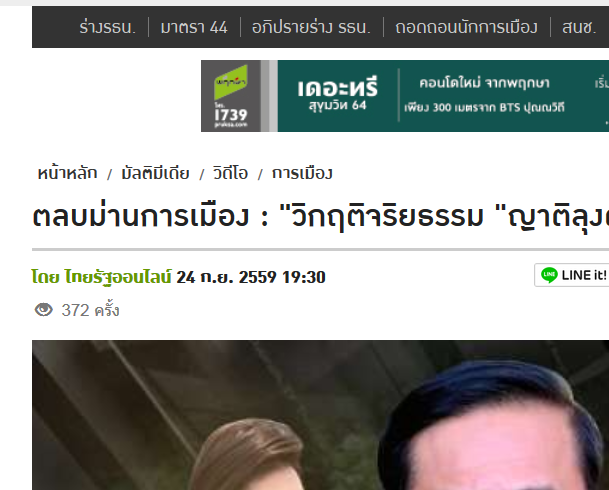
Task: Open การเมือง breadcrumb link
Action: (x=302, y=173)
